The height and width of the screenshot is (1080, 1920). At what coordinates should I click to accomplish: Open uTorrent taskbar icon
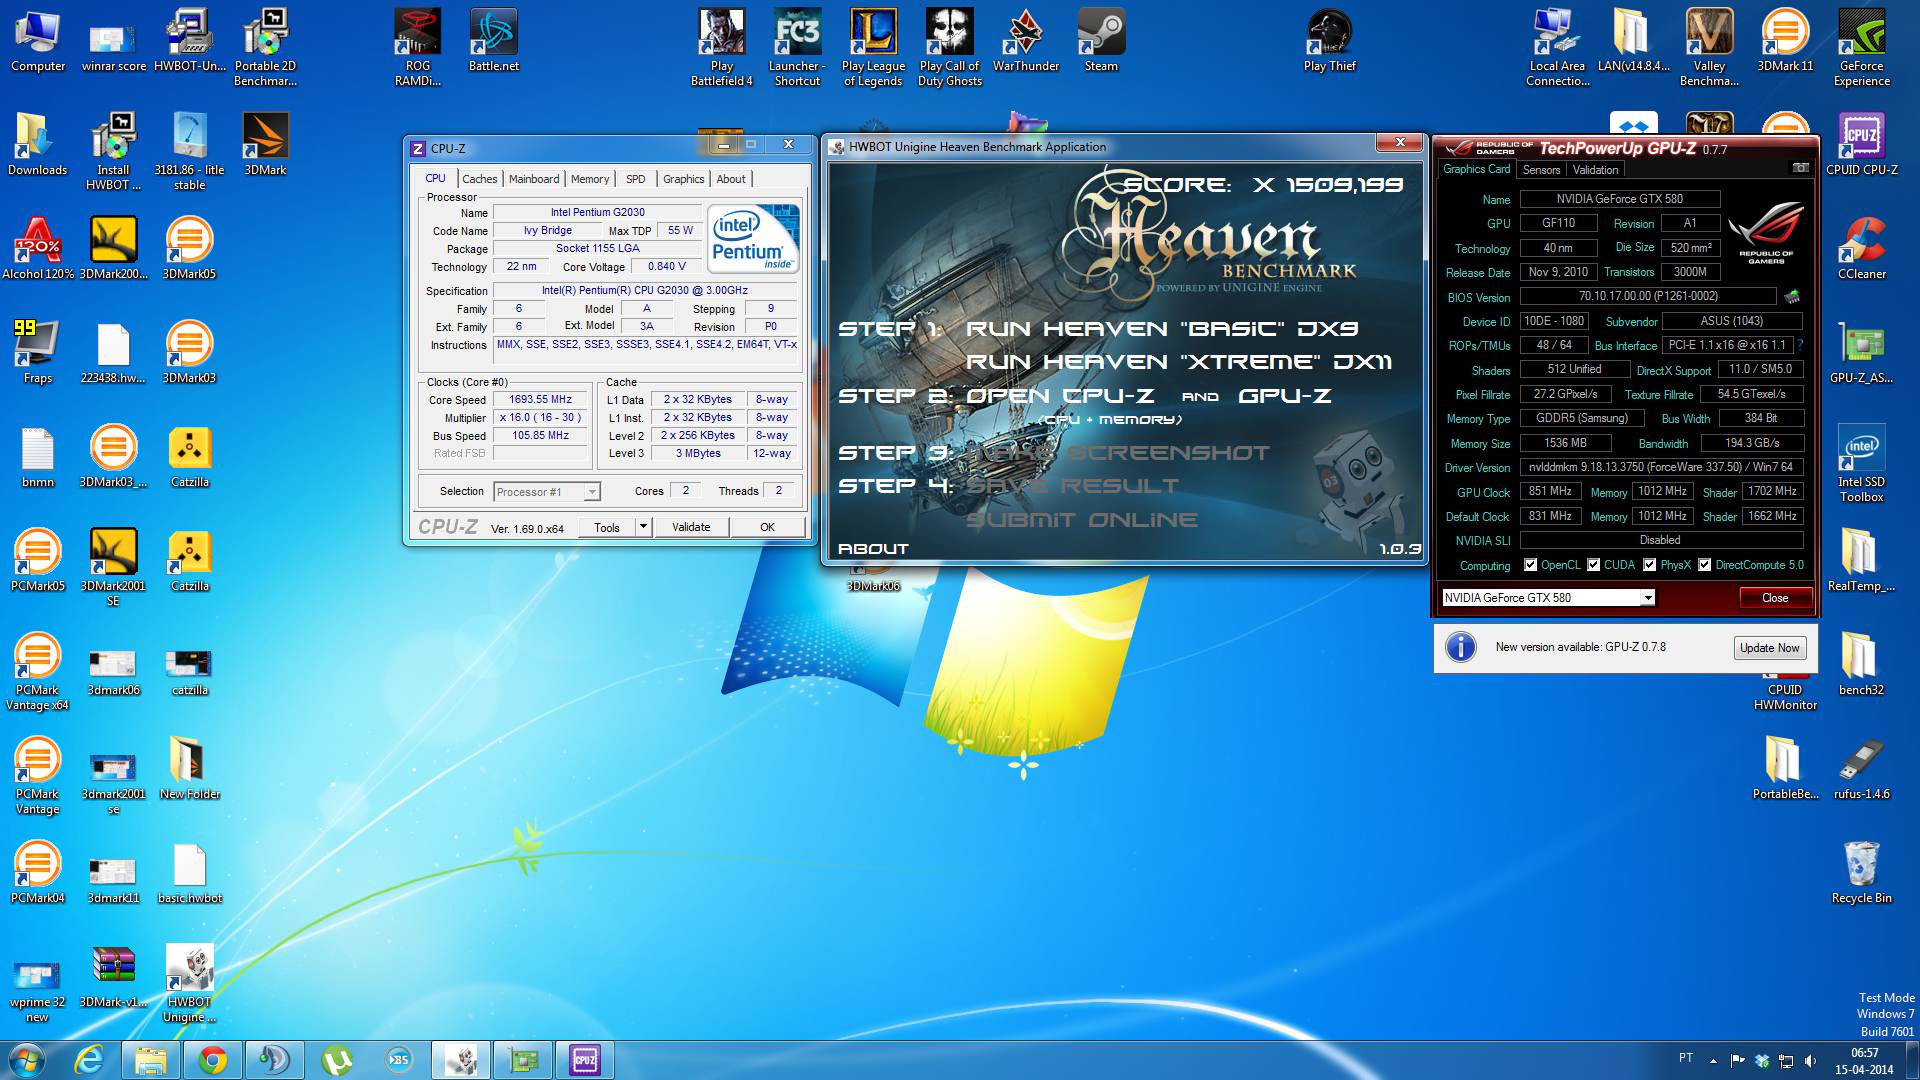(x=336, y=1059)
